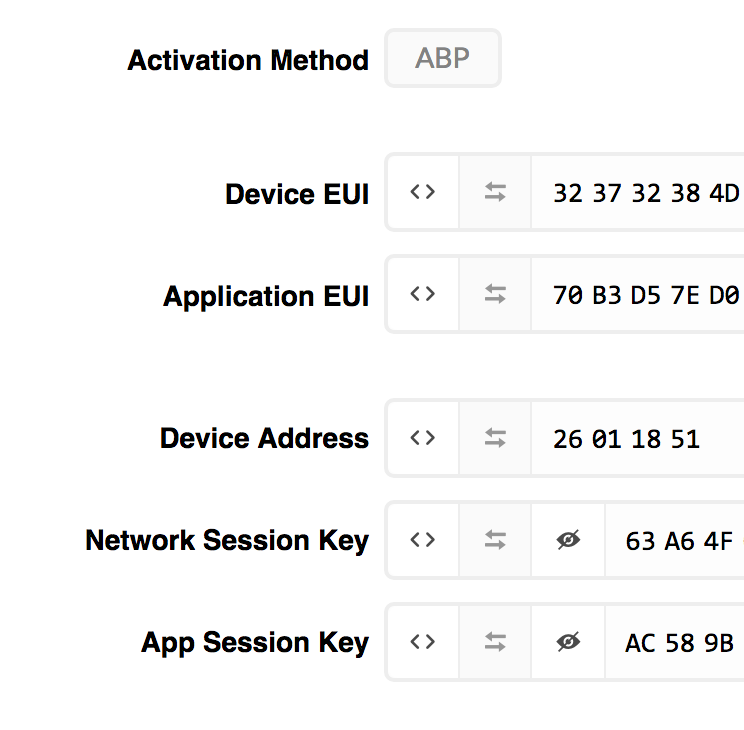Select the Application EUI value 70 B3 D5
The width and height of the screenshot is (744, 730).
pos(606,295)
